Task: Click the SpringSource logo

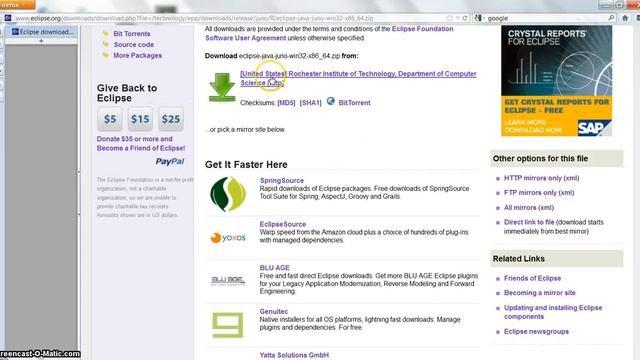Action: pyautogui.click(x=228, y=194)
